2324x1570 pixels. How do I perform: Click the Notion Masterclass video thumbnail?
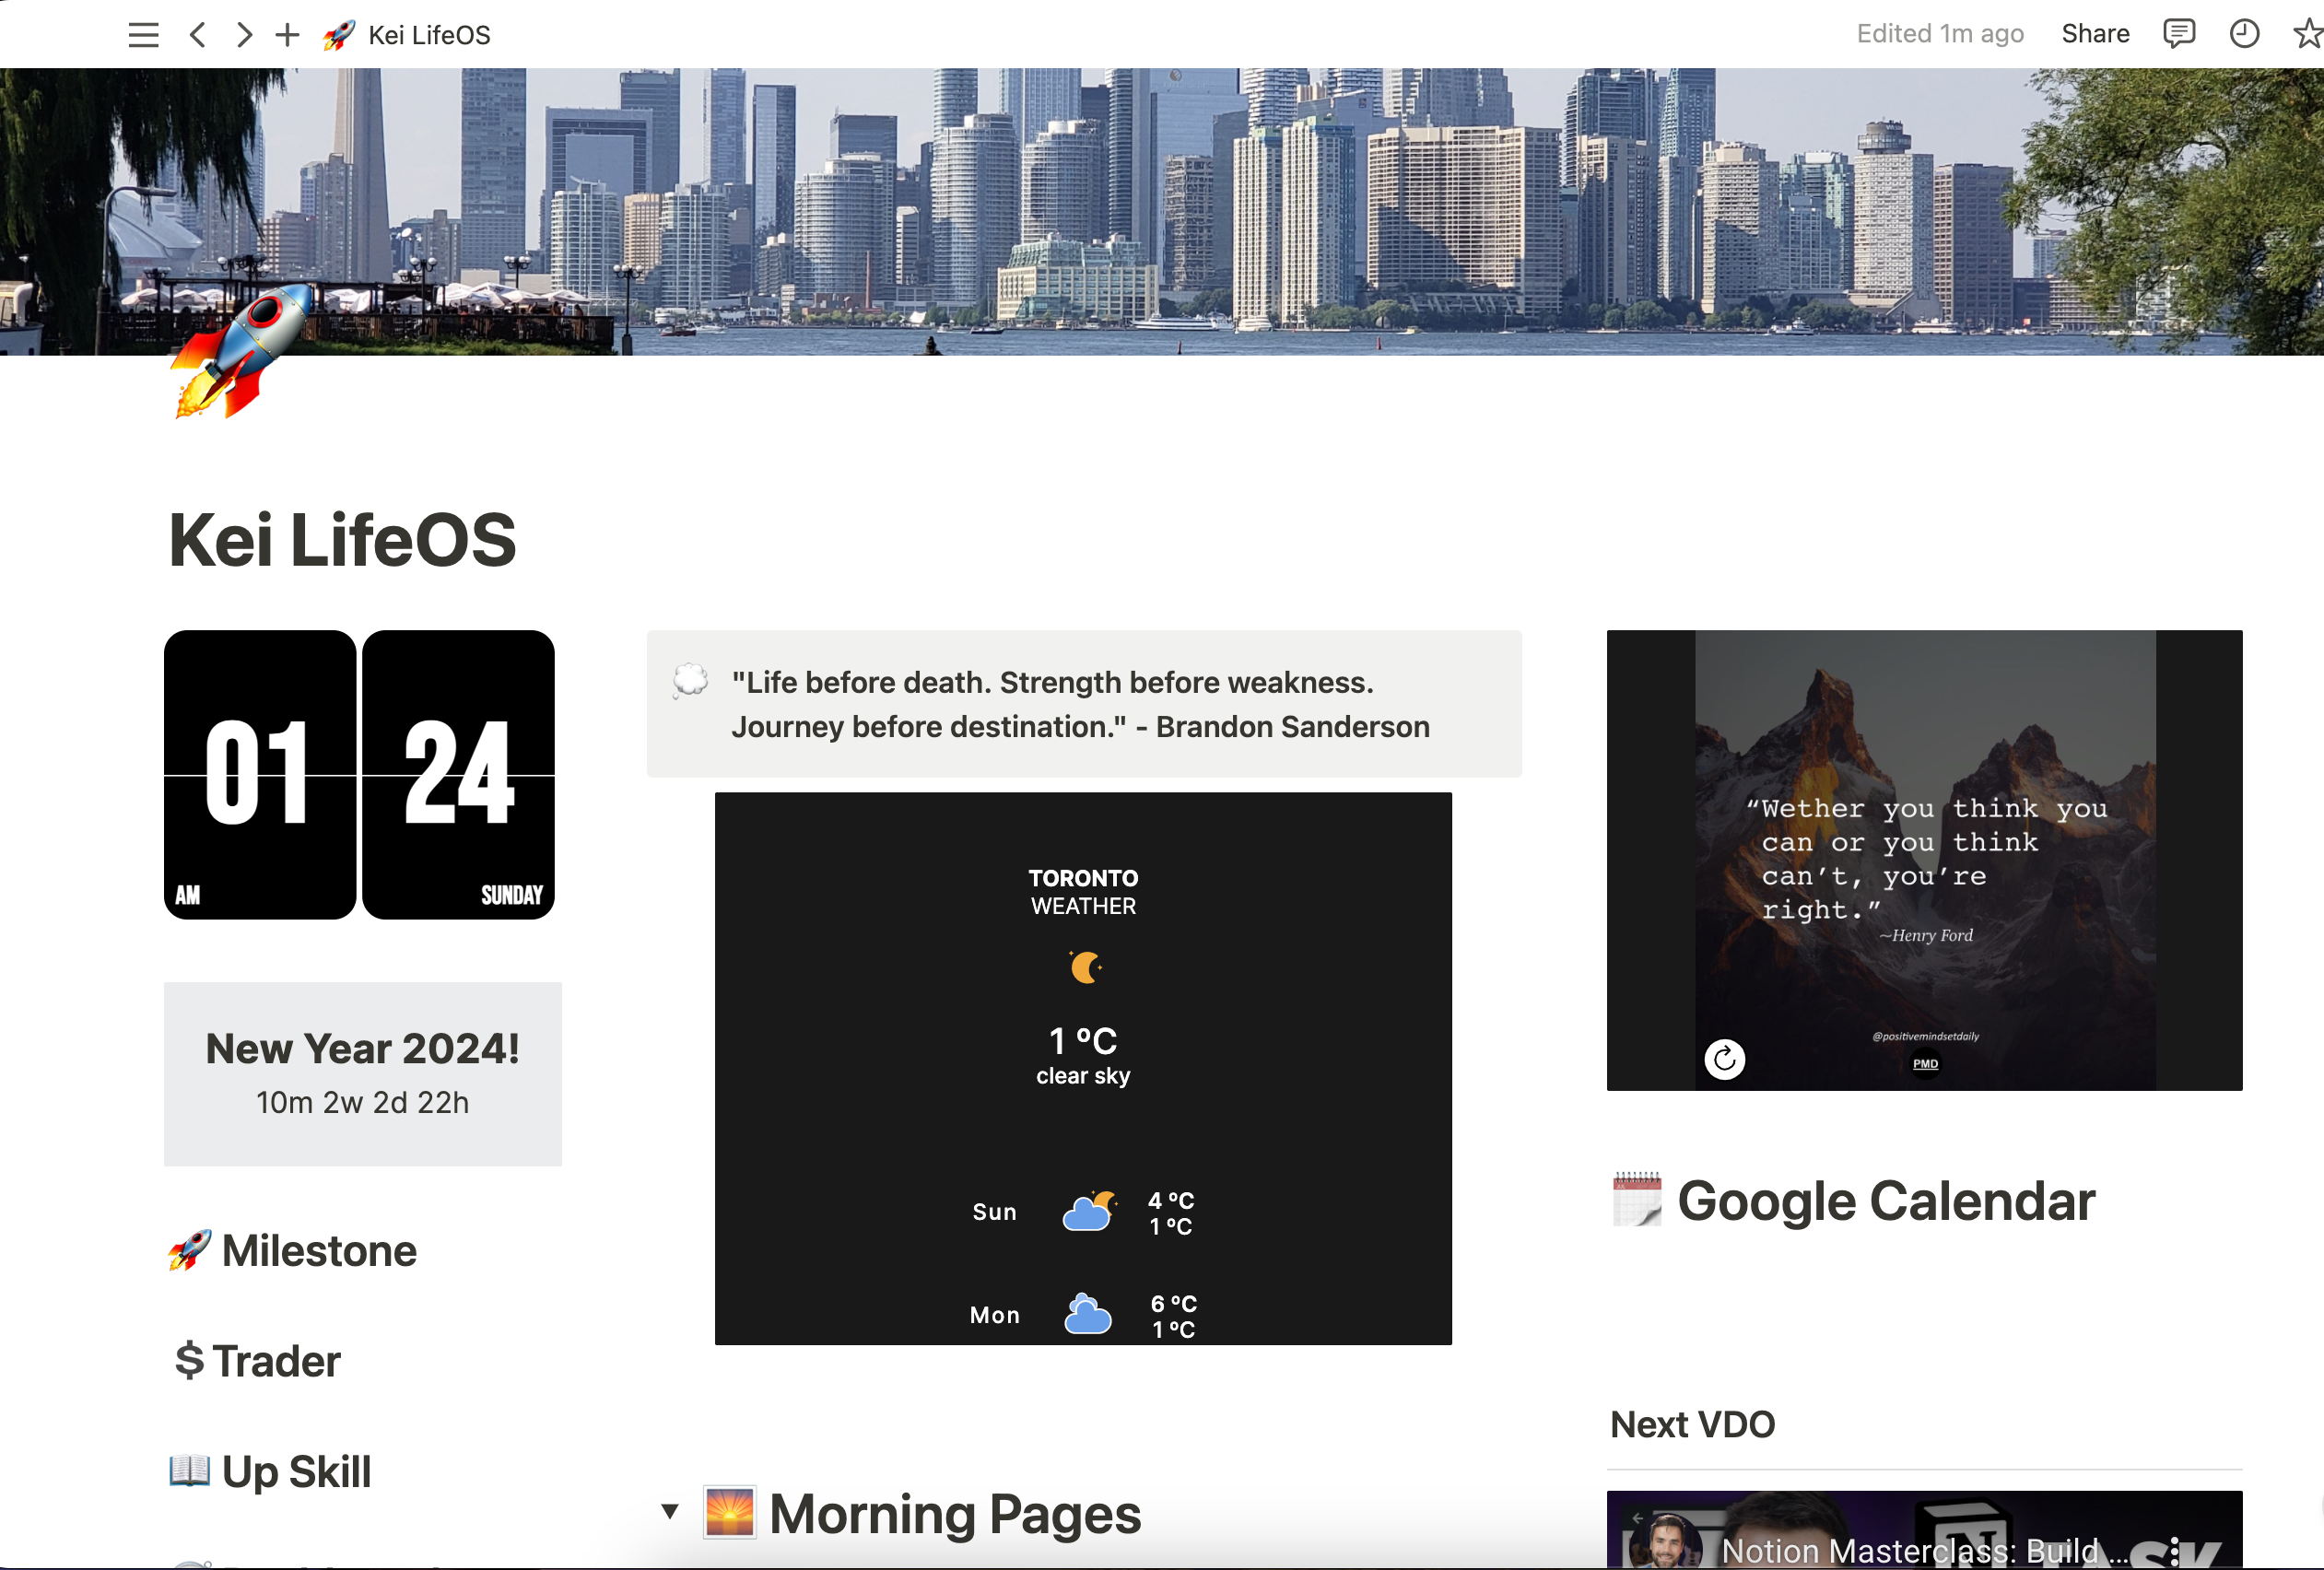click(x=1924, y=1529)
